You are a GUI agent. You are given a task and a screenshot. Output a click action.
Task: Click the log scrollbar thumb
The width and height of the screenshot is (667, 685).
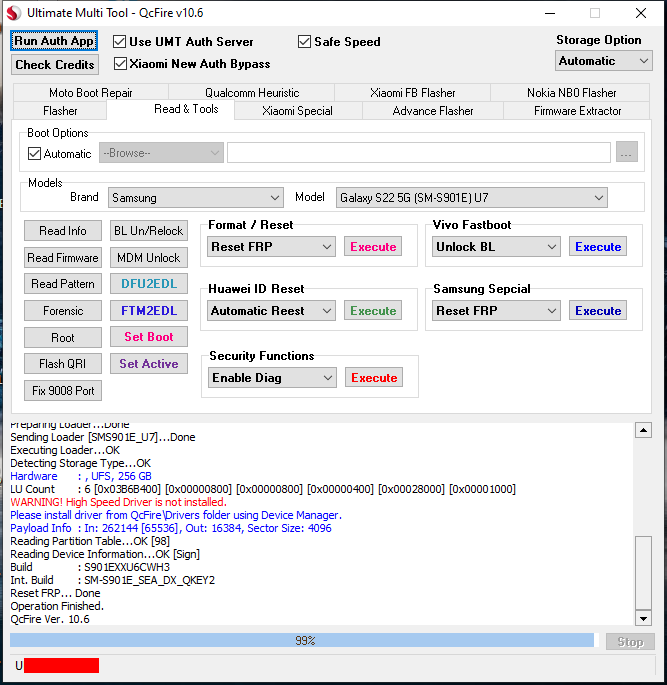click(643, 573)
